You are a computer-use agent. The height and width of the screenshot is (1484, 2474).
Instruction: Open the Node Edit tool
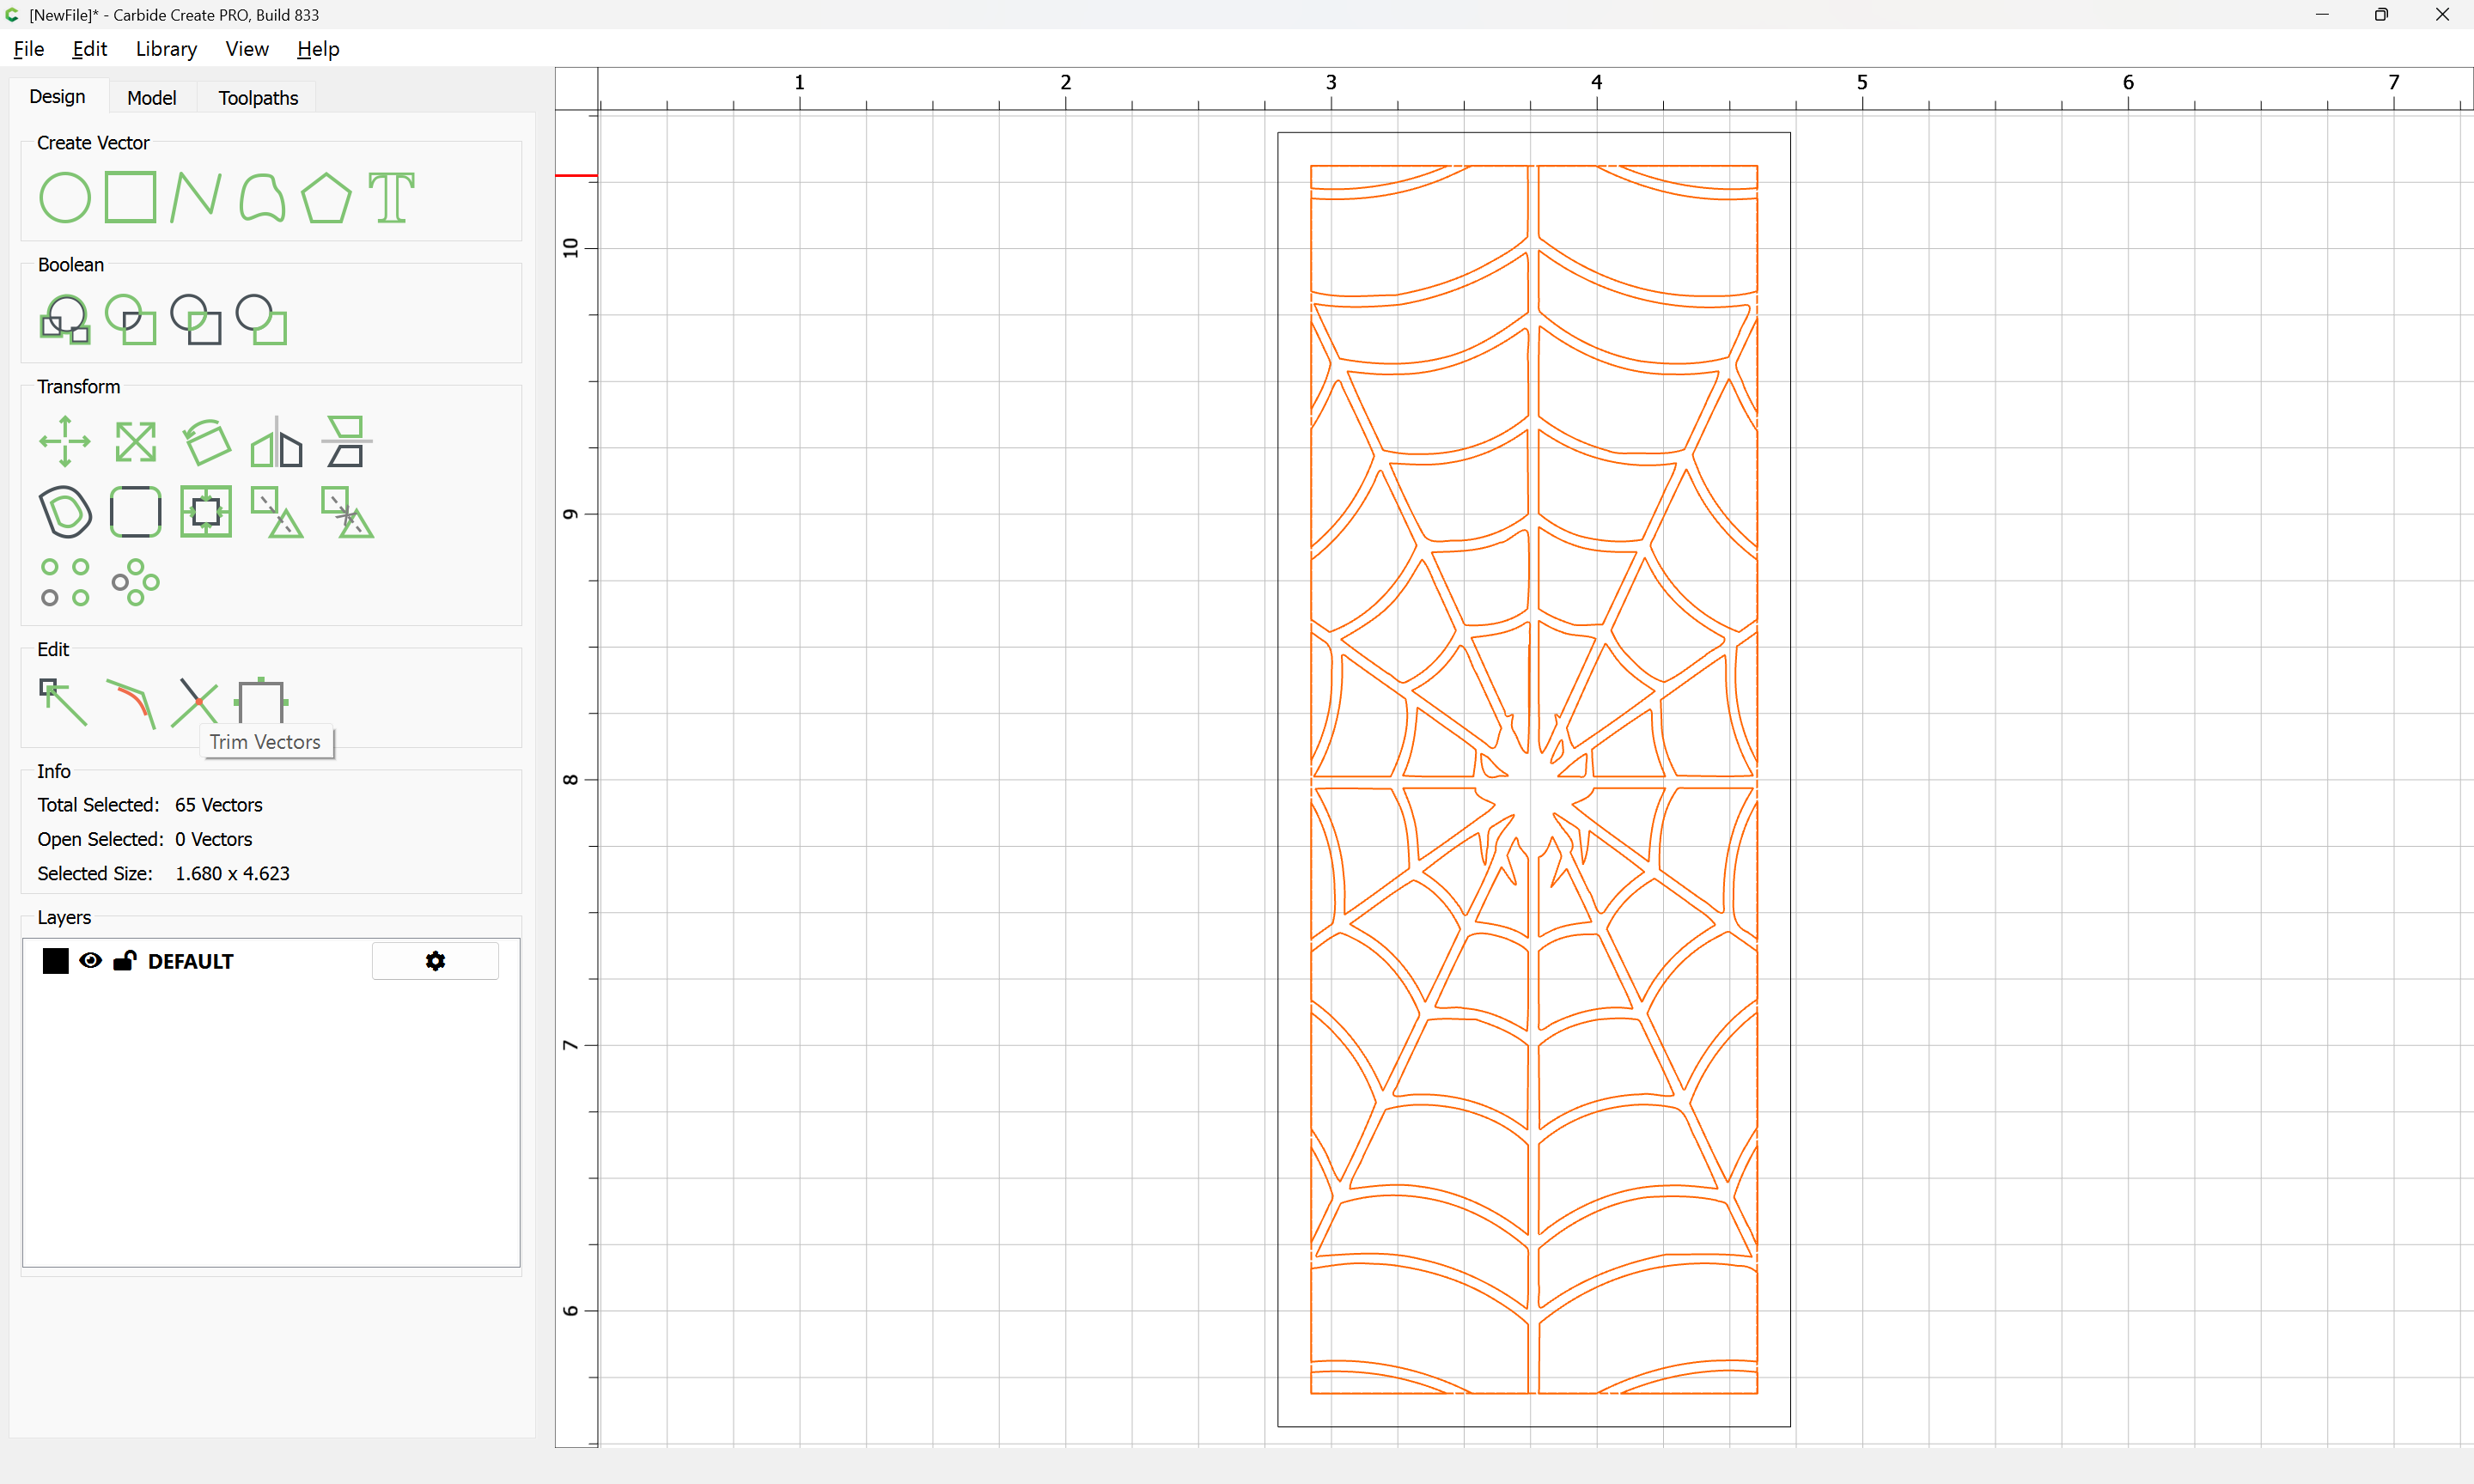(63, 702)
